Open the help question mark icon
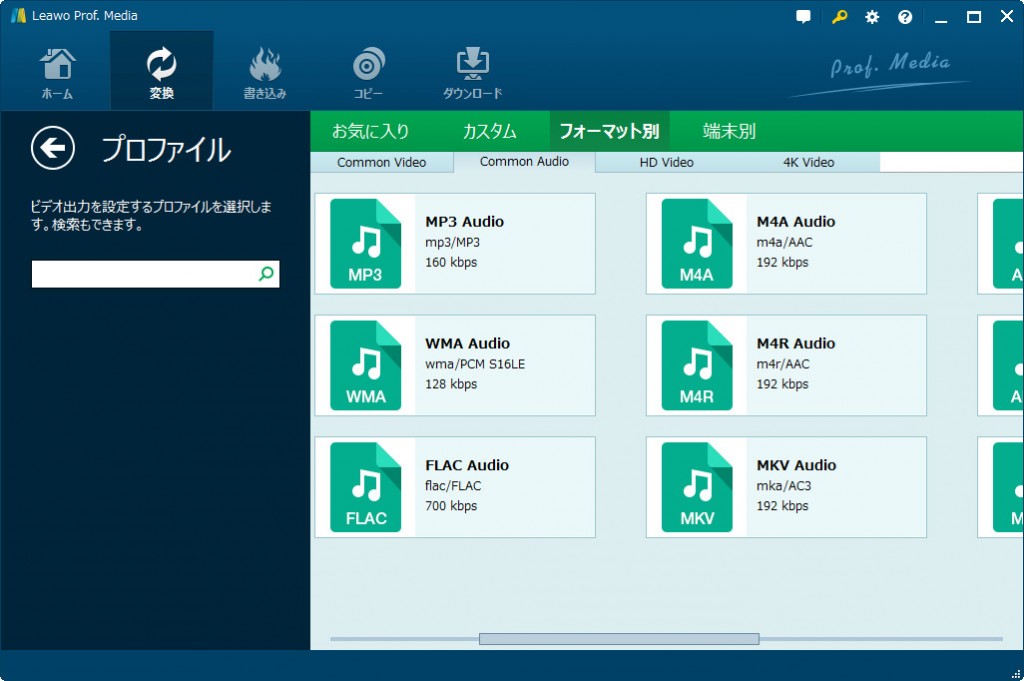 coord(905,17)
